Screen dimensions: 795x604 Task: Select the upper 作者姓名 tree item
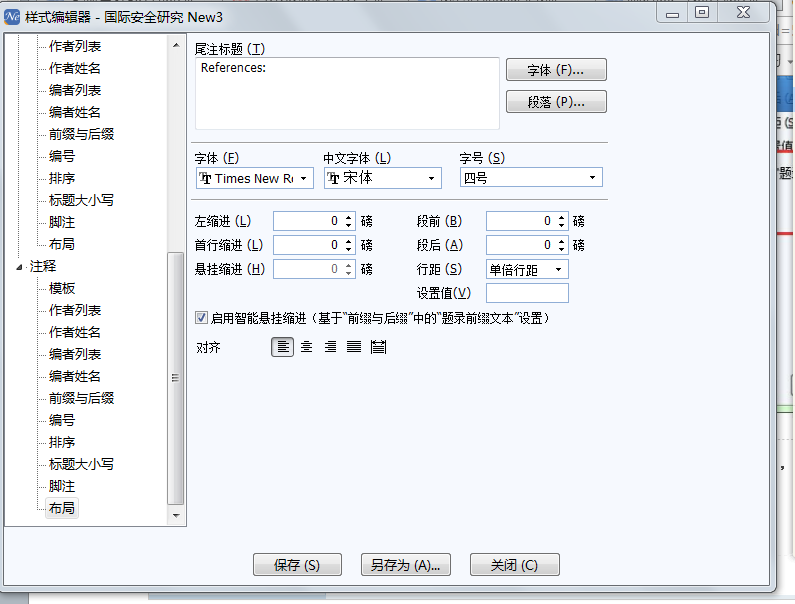tap(75, 68)
